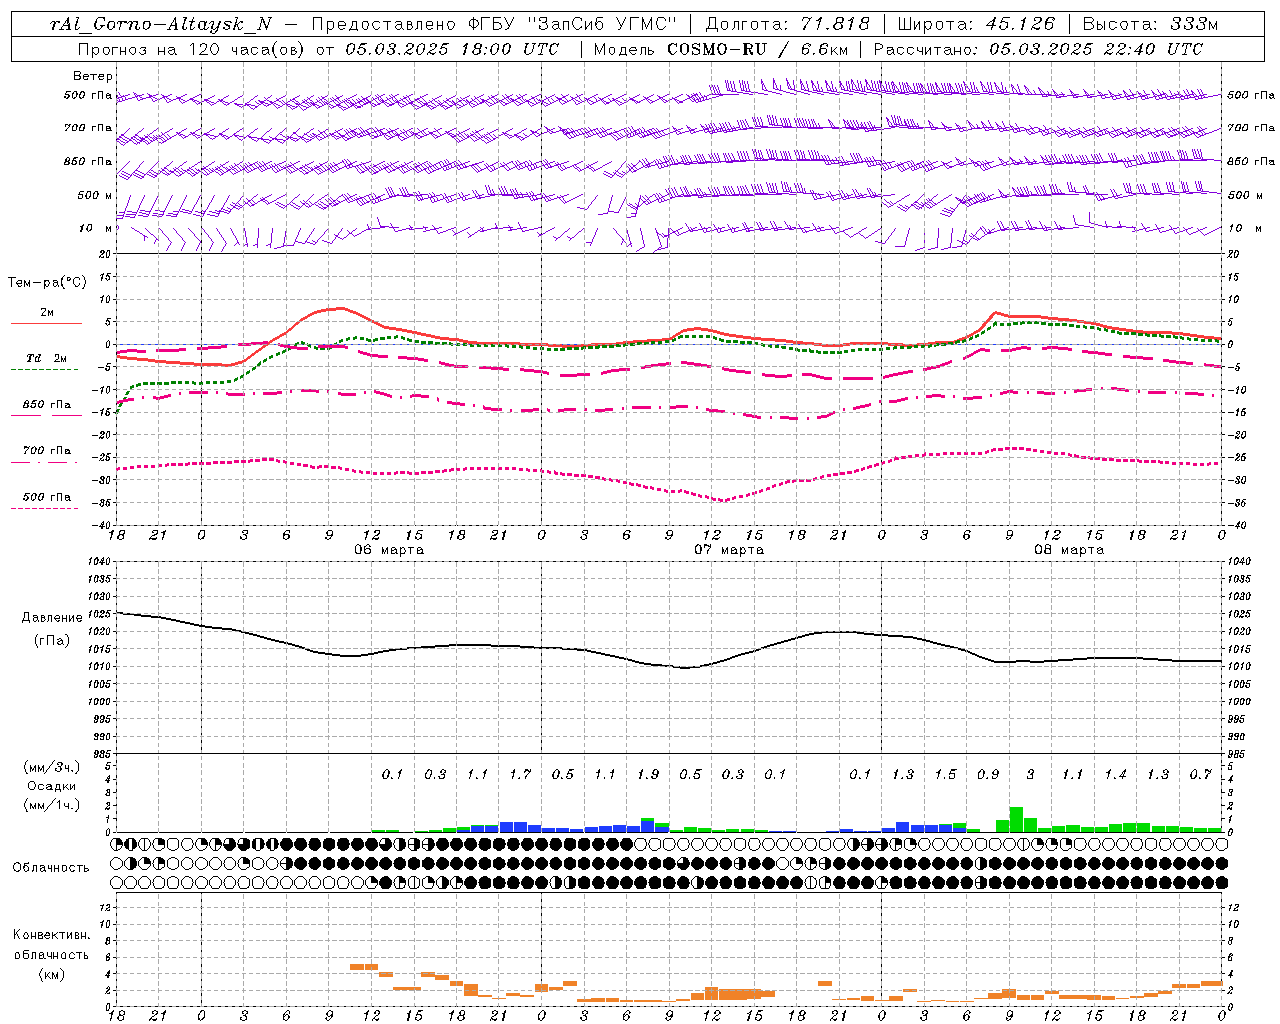Click the Ветер panel label

[x=93, y=76]
